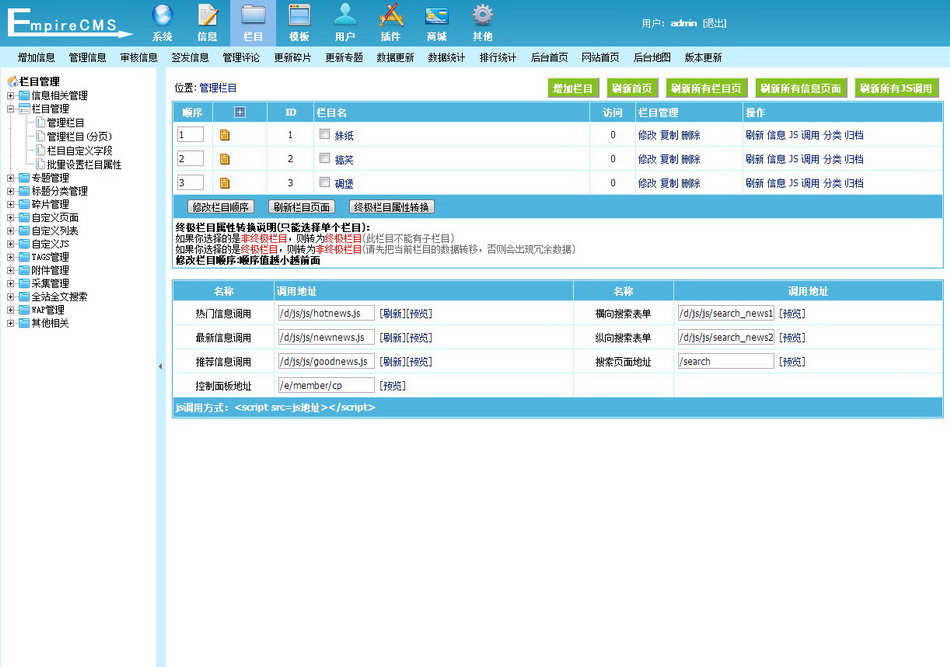Screen dimensions: 950x667
Task: Click the 刷新栏目页面 button
Action: coord(302,207)
